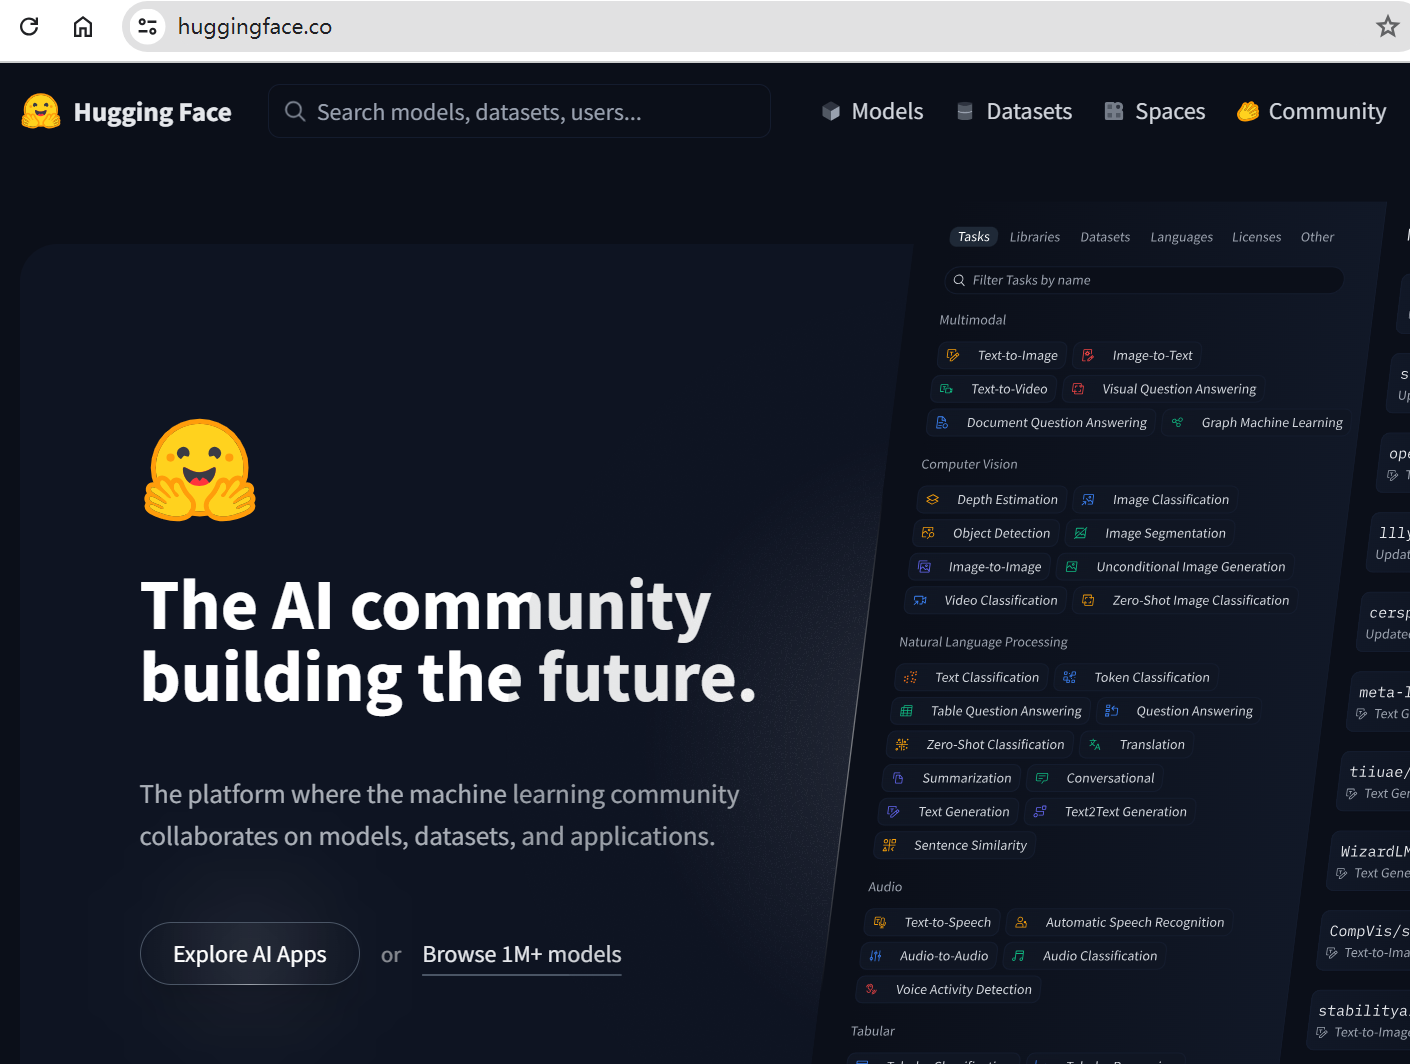The width and height of the screenshot is (1410, 1064).
Task: Click the Video Classification icon
Action: pyautogui.click(x=920, y=600)
